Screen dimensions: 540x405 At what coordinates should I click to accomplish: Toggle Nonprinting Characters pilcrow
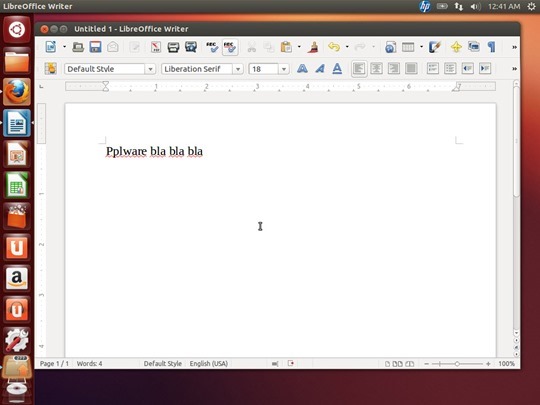491,47
